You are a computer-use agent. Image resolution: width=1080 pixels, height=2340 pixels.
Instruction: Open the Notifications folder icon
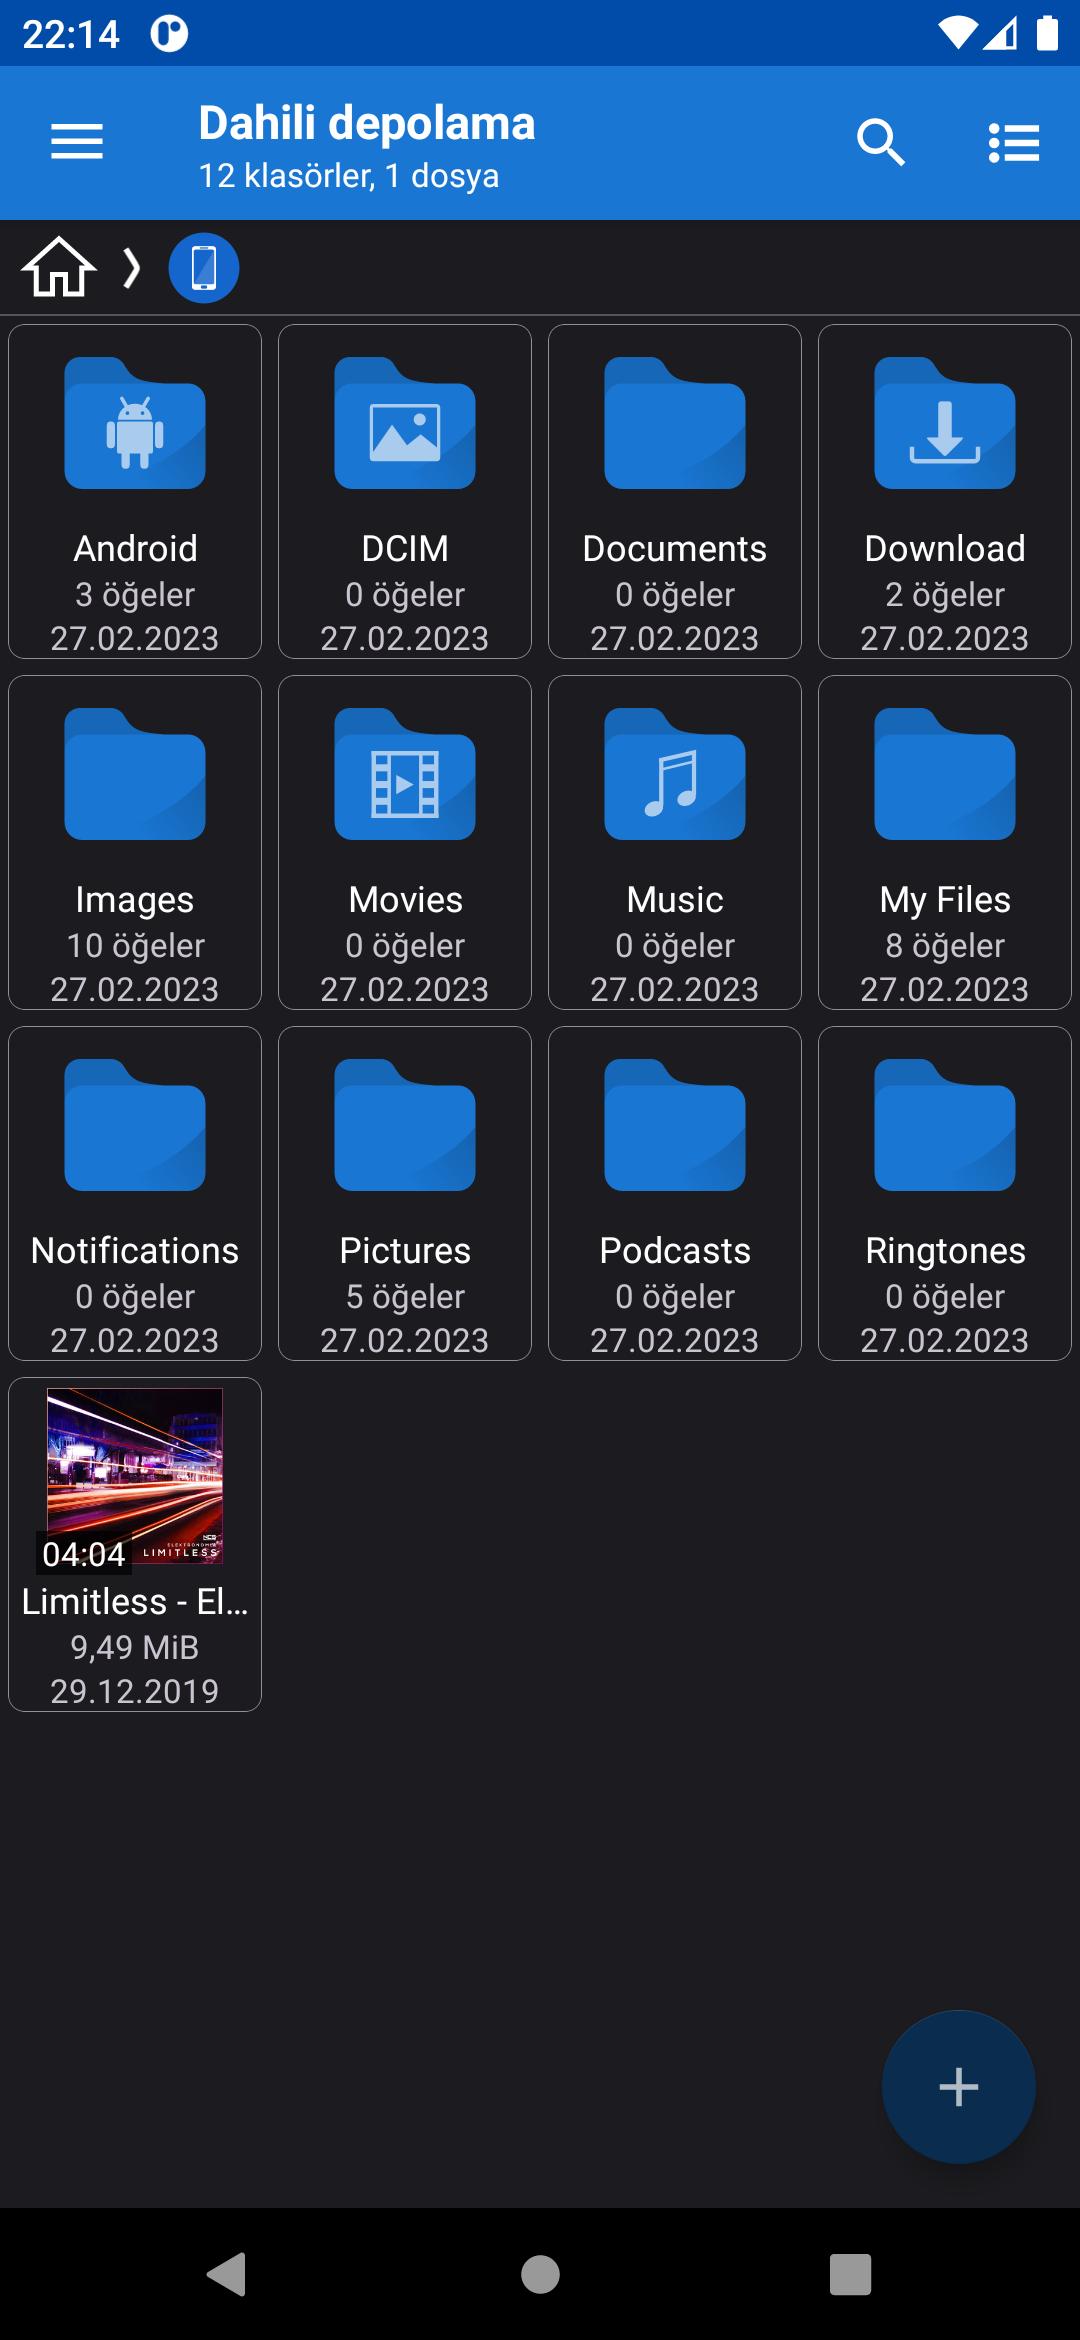pyautogui.click(x=135, y=1125)
